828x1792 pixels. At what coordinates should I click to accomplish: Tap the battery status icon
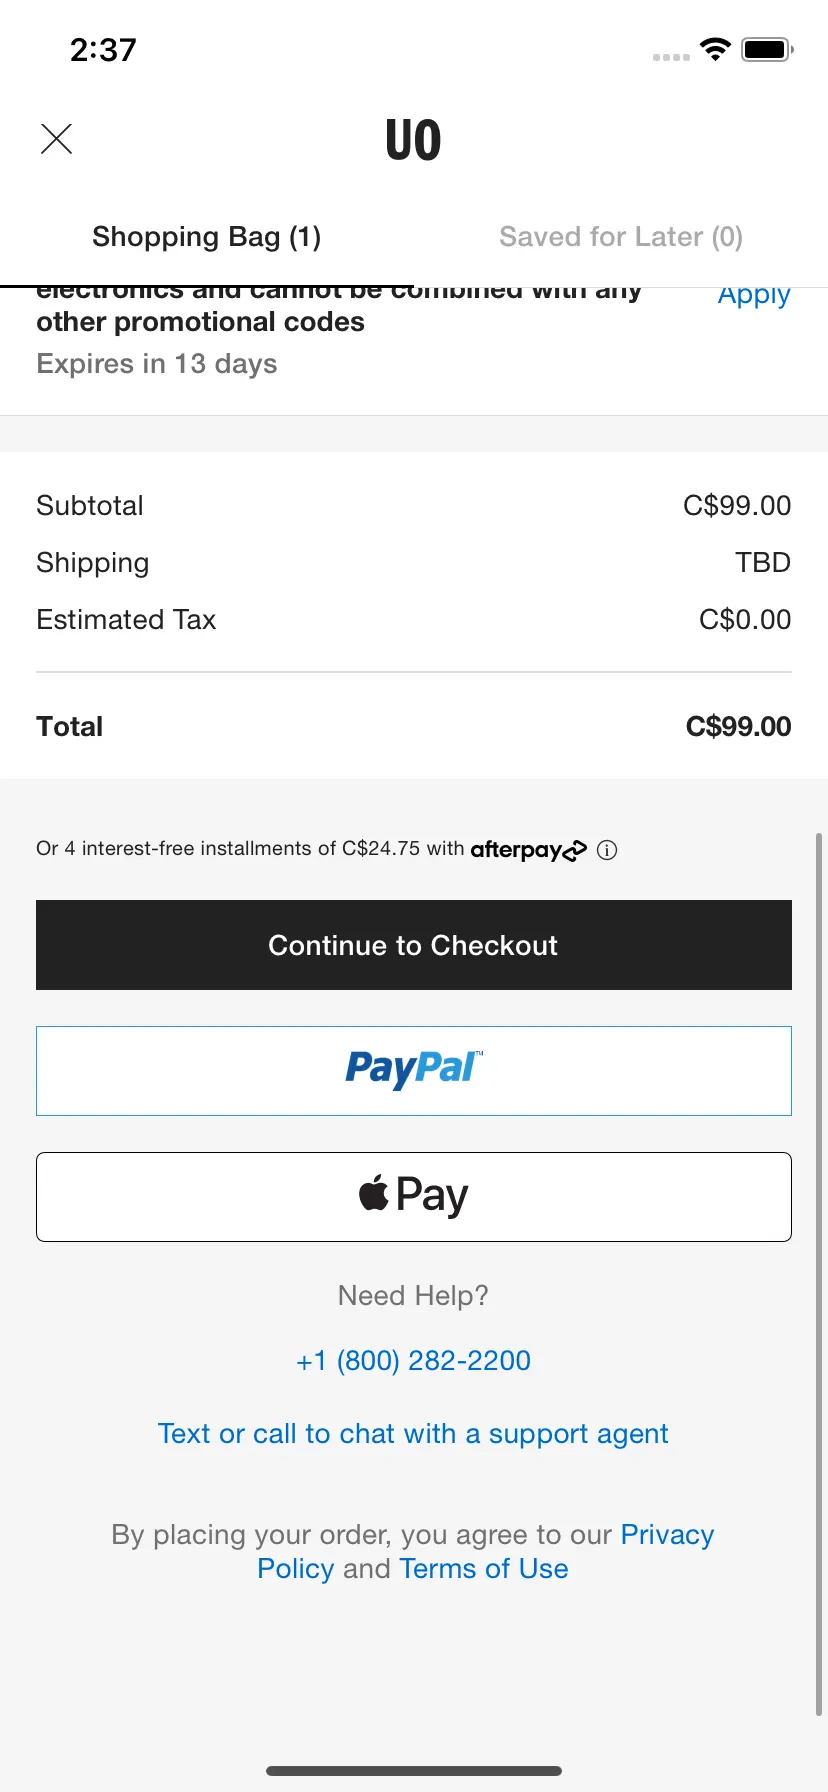[767, 49]
